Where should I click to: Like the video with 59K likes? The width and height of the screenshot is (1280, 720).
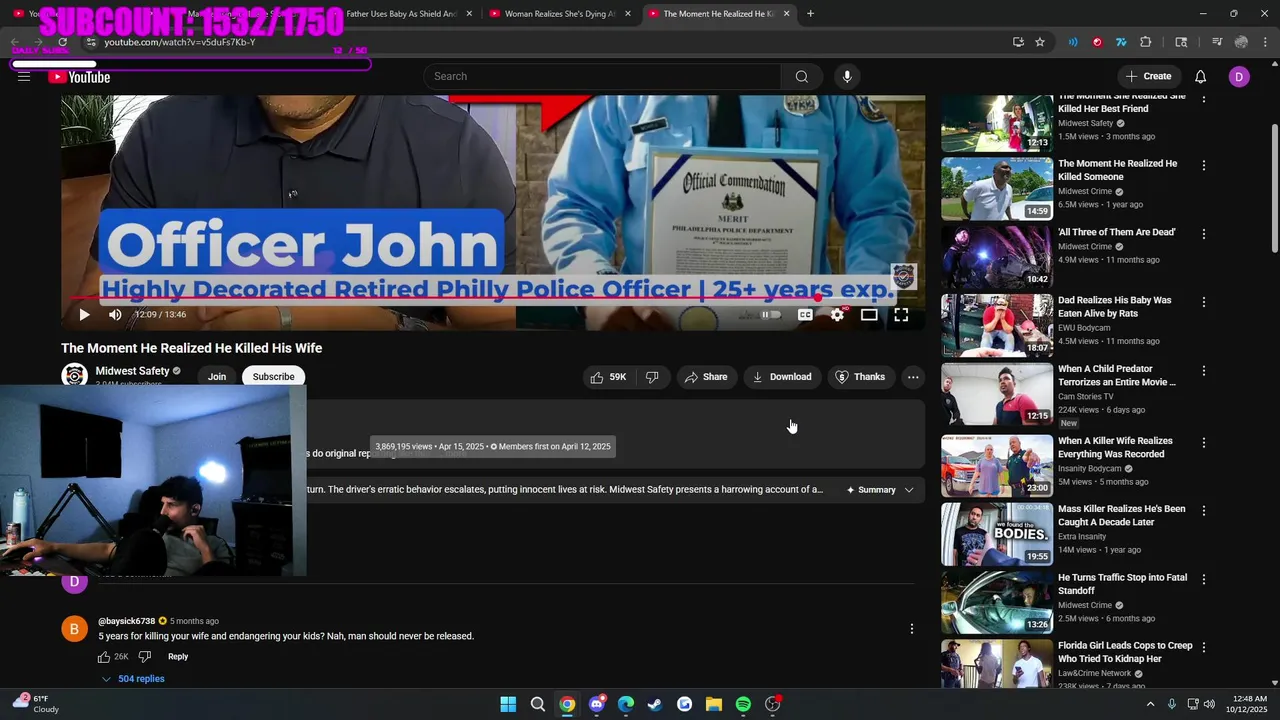(x=608, y=377)
